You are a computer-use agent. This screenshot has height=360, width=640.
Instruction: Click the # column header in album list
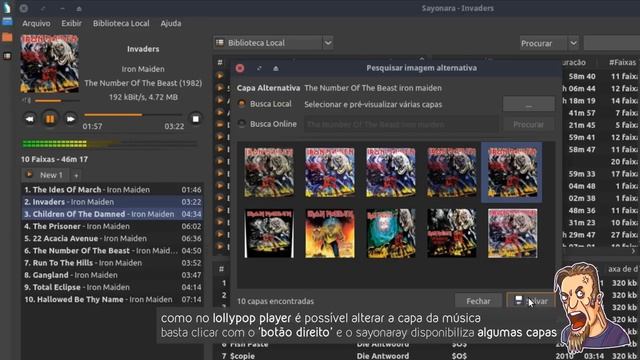(x=220, y=62)
